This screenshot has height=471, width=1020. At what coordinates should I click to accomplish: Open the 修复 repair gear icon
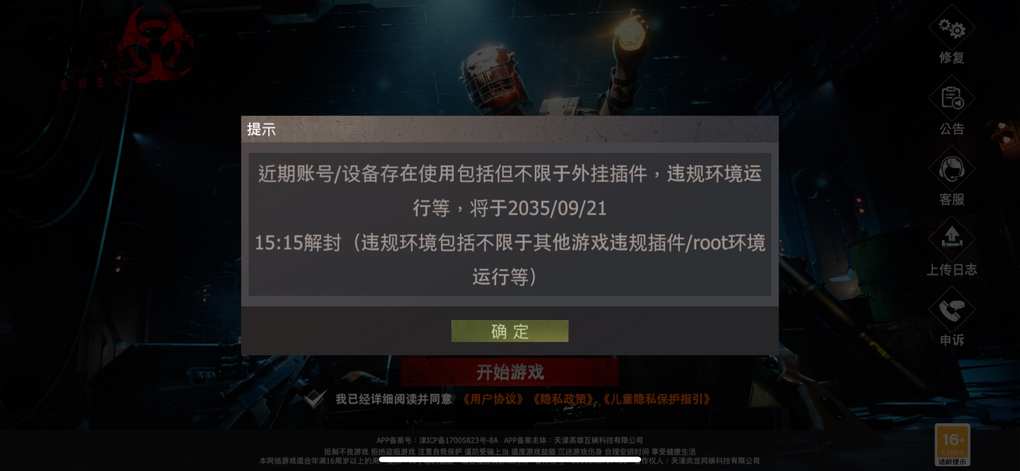[x=951, y=29]
